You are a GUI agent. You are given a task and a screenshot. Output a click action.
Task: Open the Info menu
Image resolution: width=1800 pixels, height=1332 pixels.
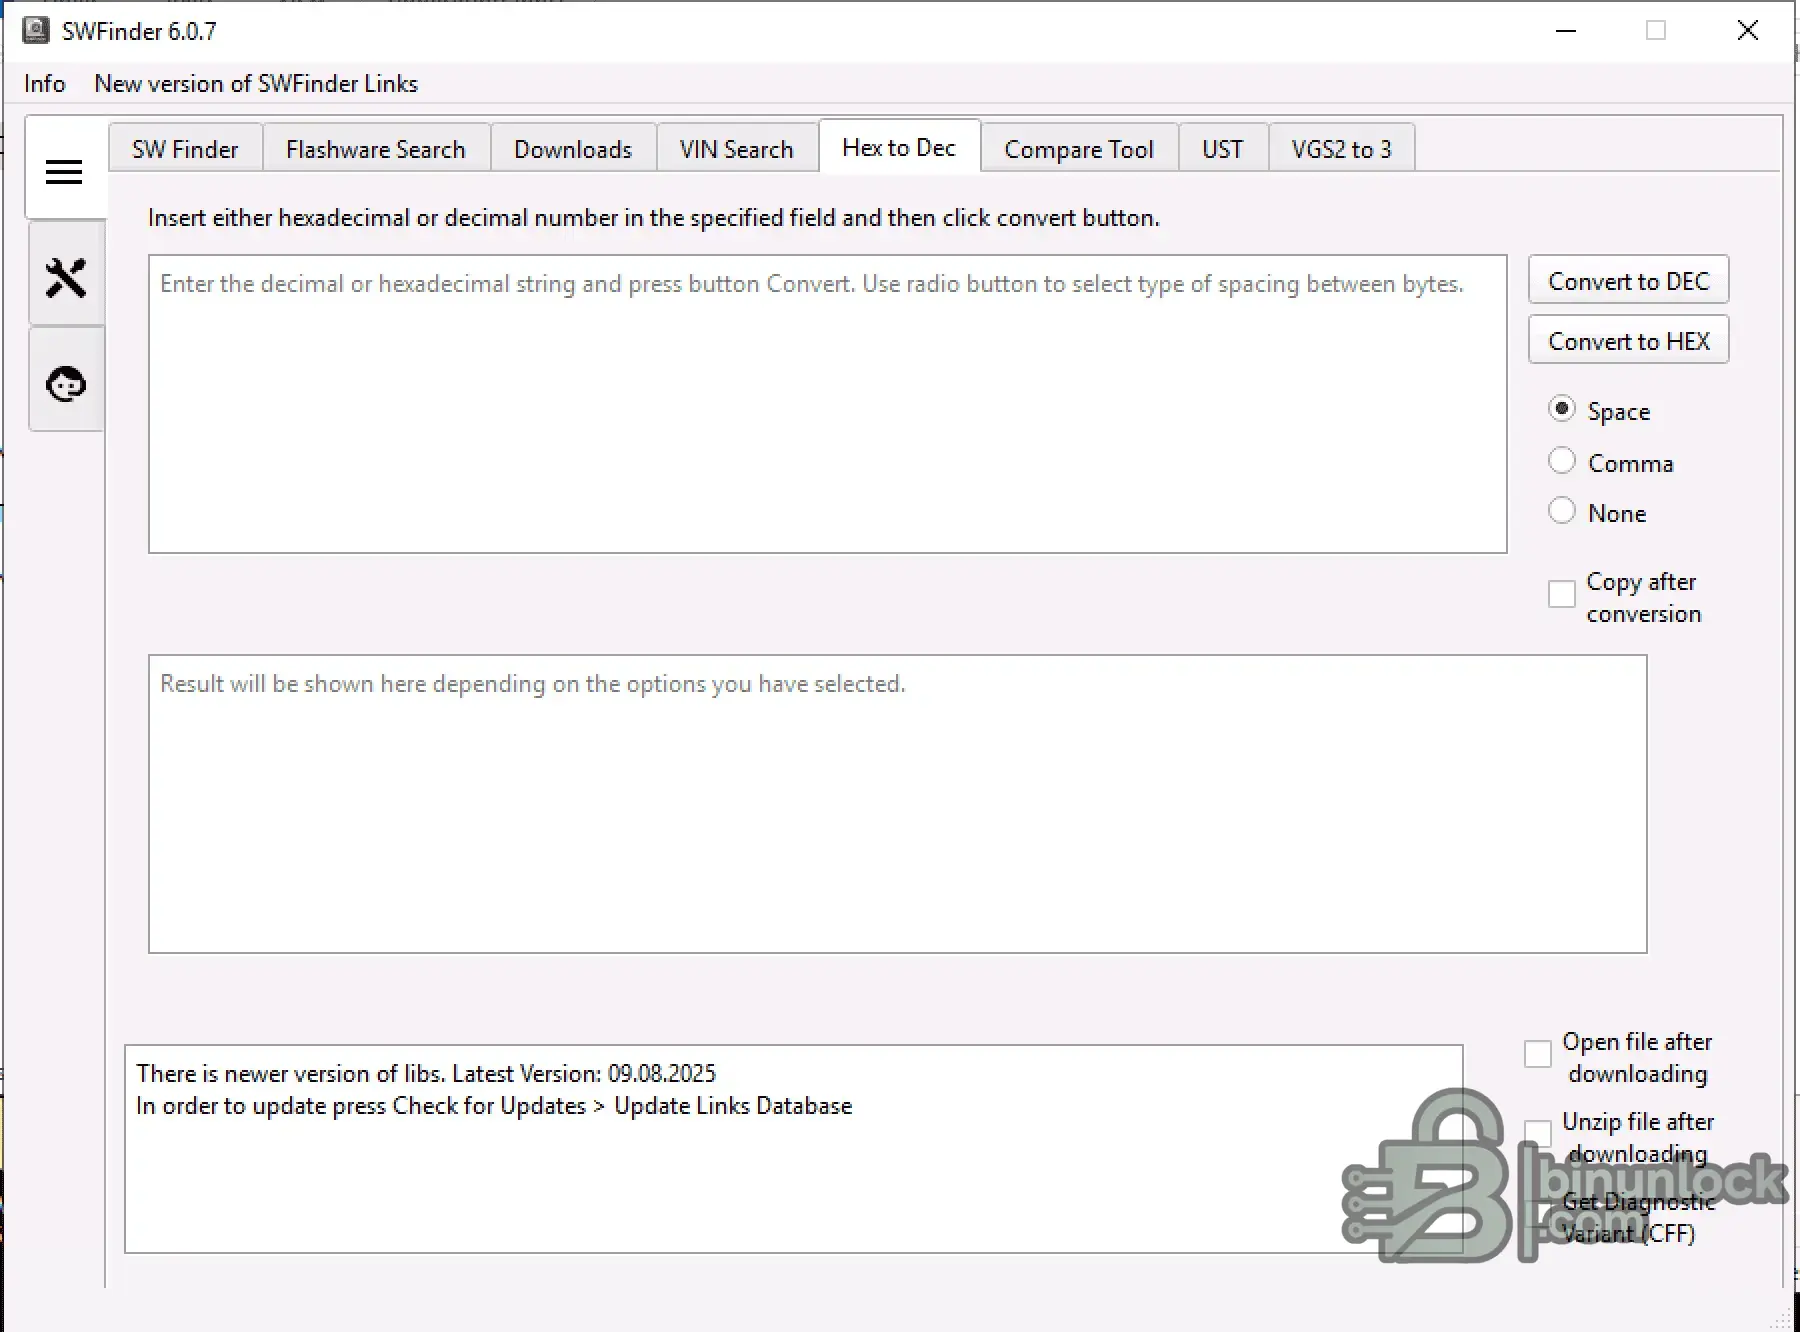45,84
